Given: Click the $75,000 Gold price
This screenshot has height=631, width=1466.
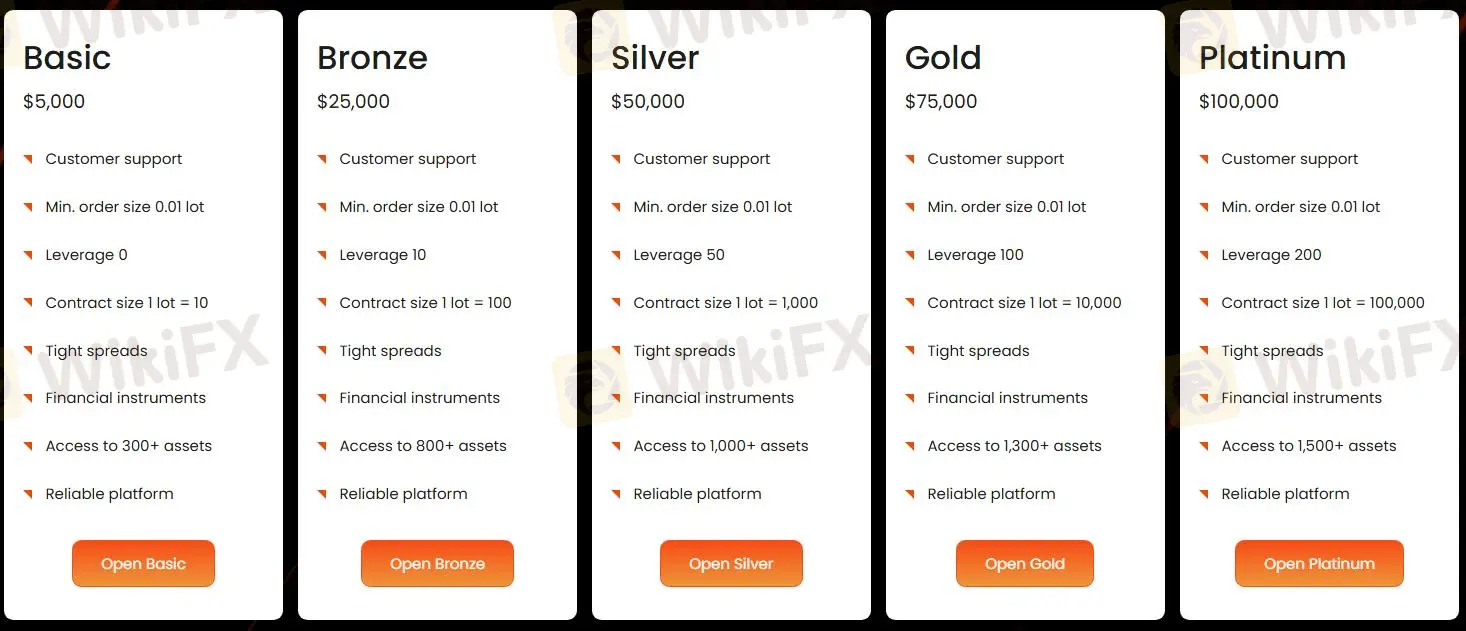Looking at the screenshot, I should (x=941, y=101).
